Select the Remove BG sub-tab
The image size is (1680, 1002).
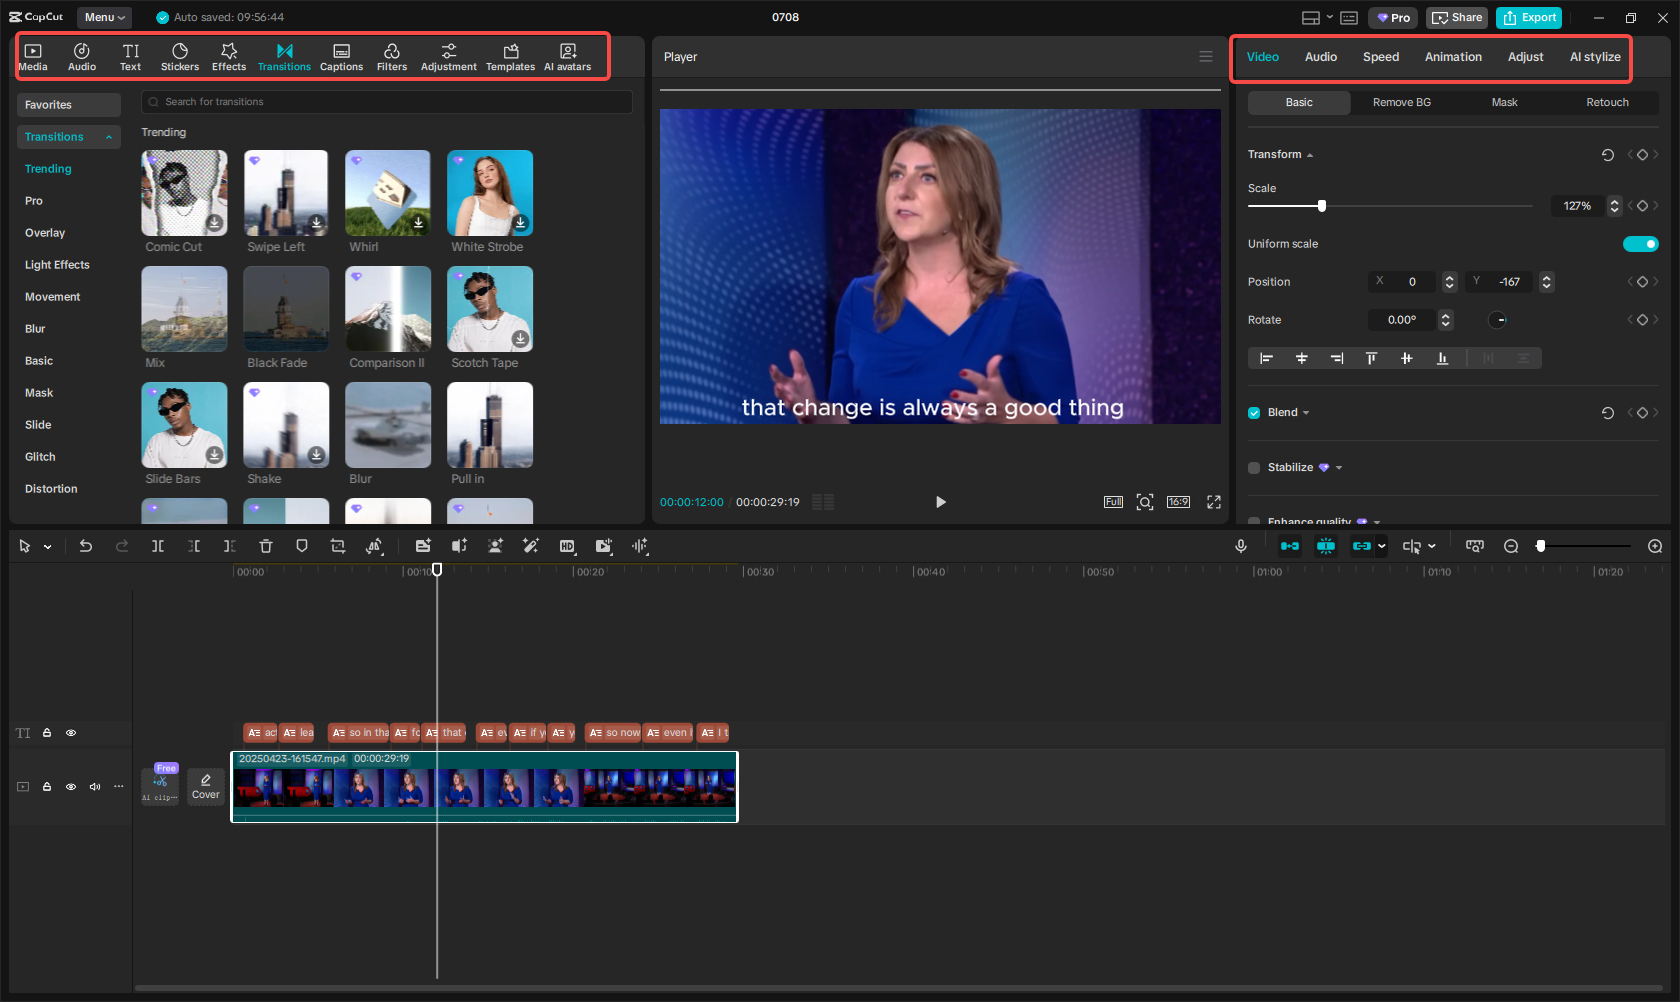point(1402,103)
